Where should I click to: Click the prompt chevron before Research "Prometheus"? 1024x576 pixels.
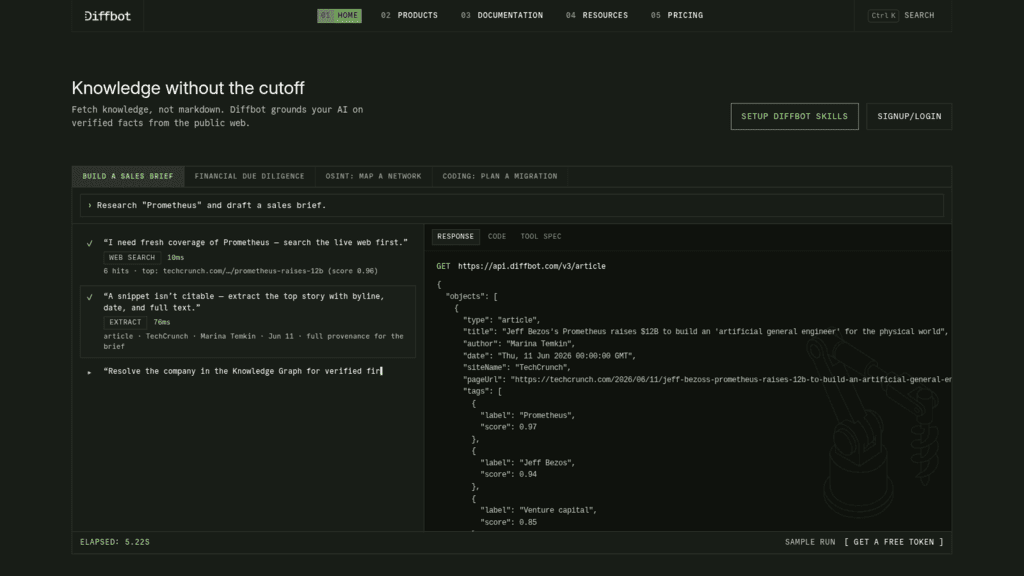(x=89, y=206)
